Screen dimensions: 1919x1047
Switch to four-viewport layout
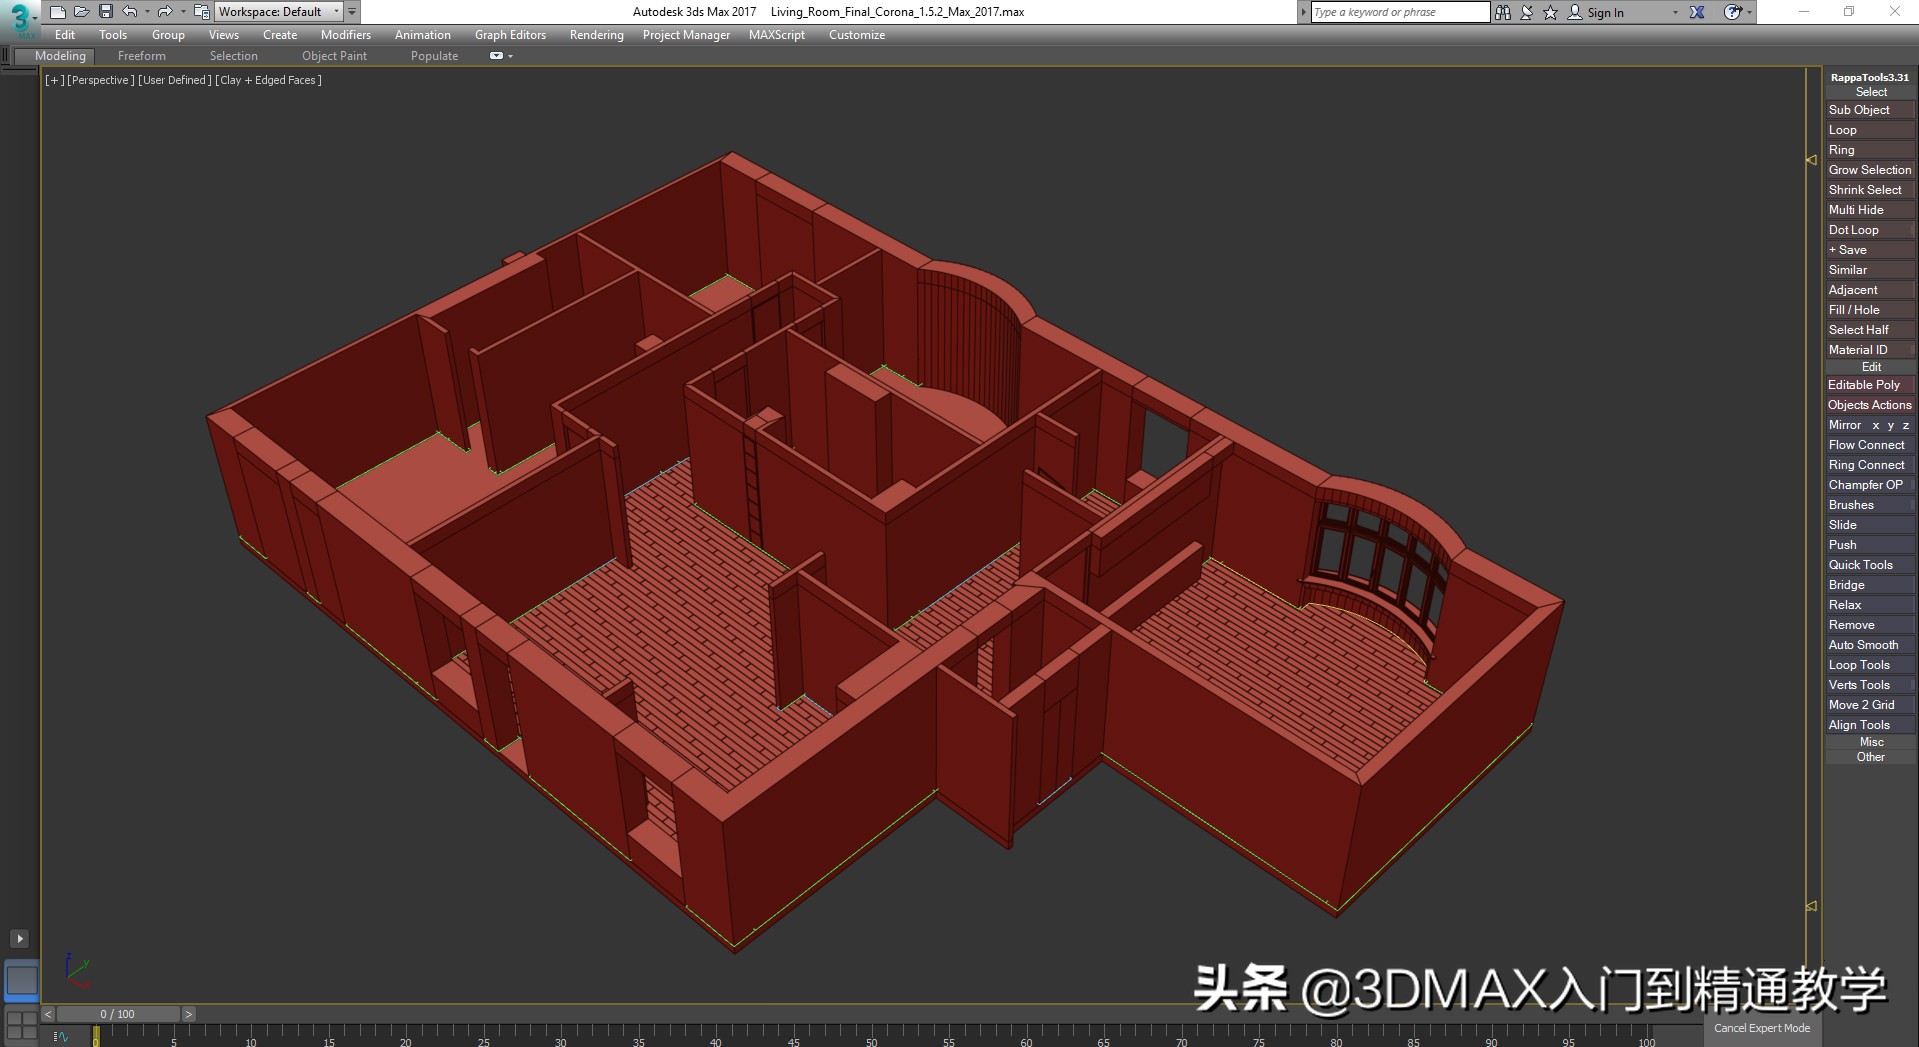click(x=21, y=1025)
